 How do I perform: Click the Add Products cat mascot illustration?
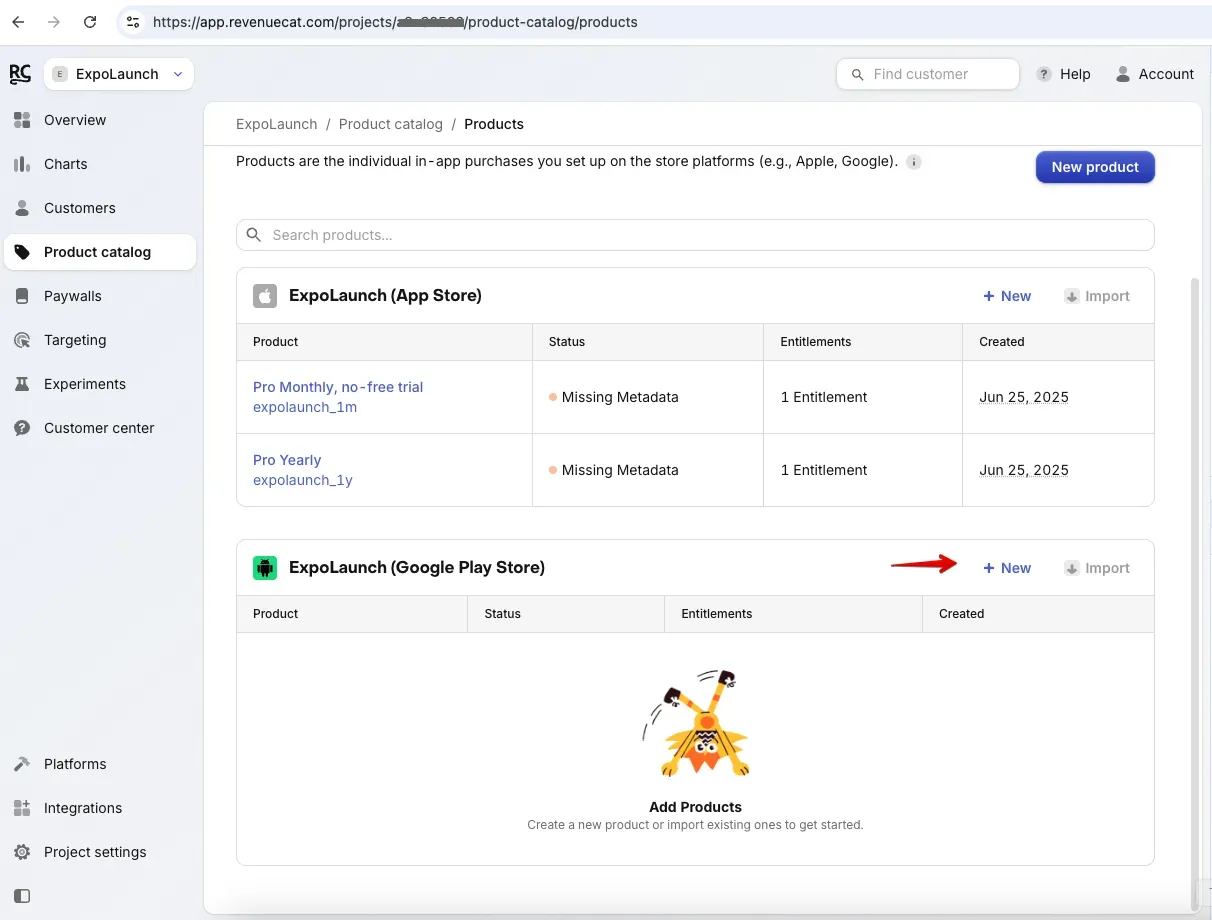695,723
